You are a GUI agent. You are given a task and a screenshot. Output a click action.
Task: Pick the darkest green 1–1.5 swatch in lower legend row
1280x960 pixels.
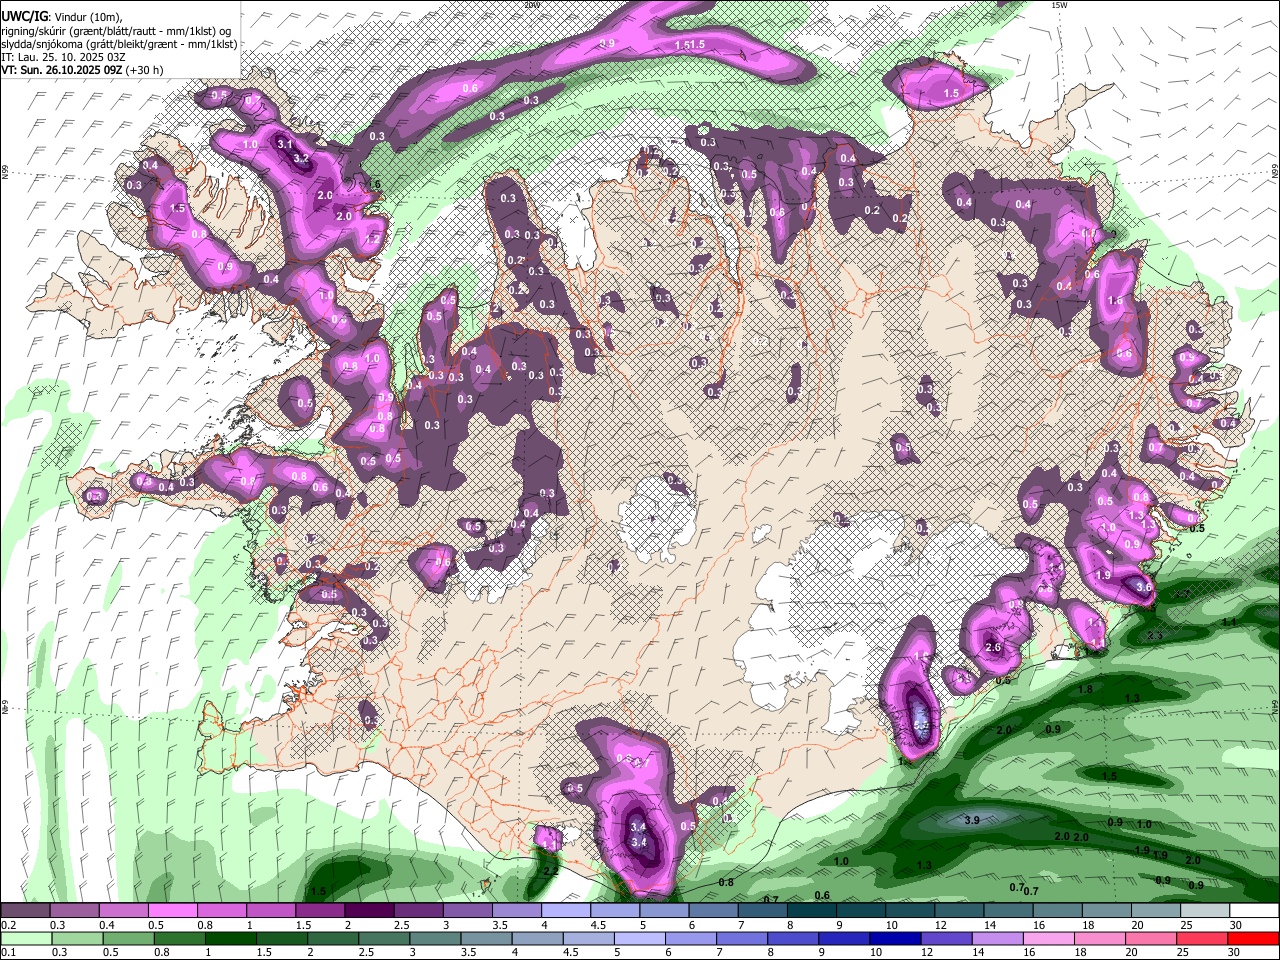tap(231, 939)
